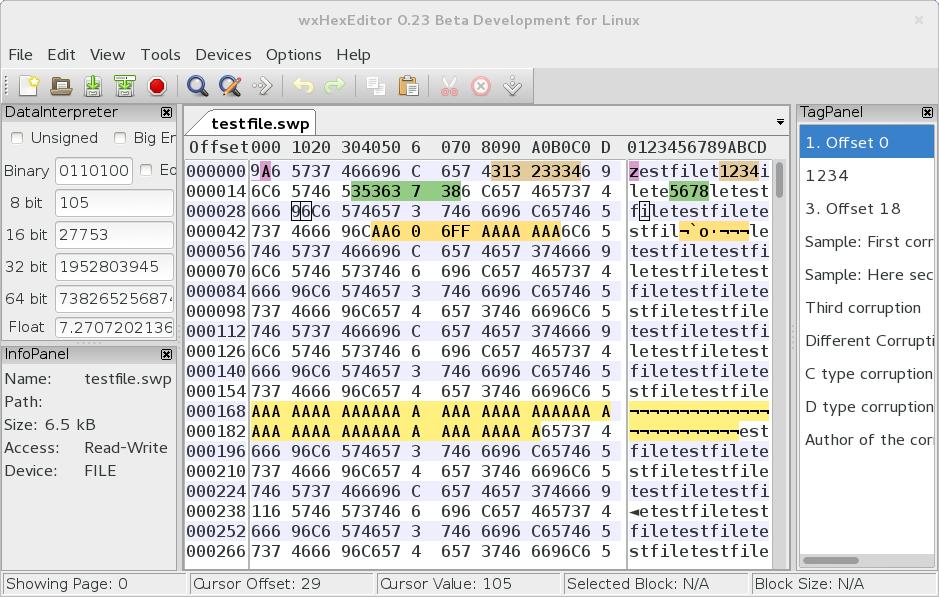The height and width of the screenshot is (597, 939).
Task: Open the Edit menu
Action: (61, 54)
